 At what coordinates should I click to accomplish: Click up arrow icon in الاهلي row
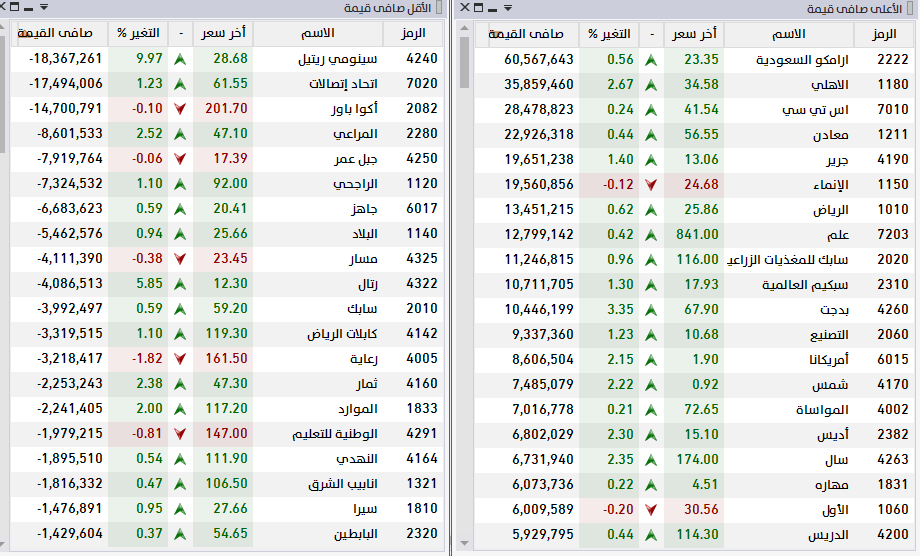[651, 85]
